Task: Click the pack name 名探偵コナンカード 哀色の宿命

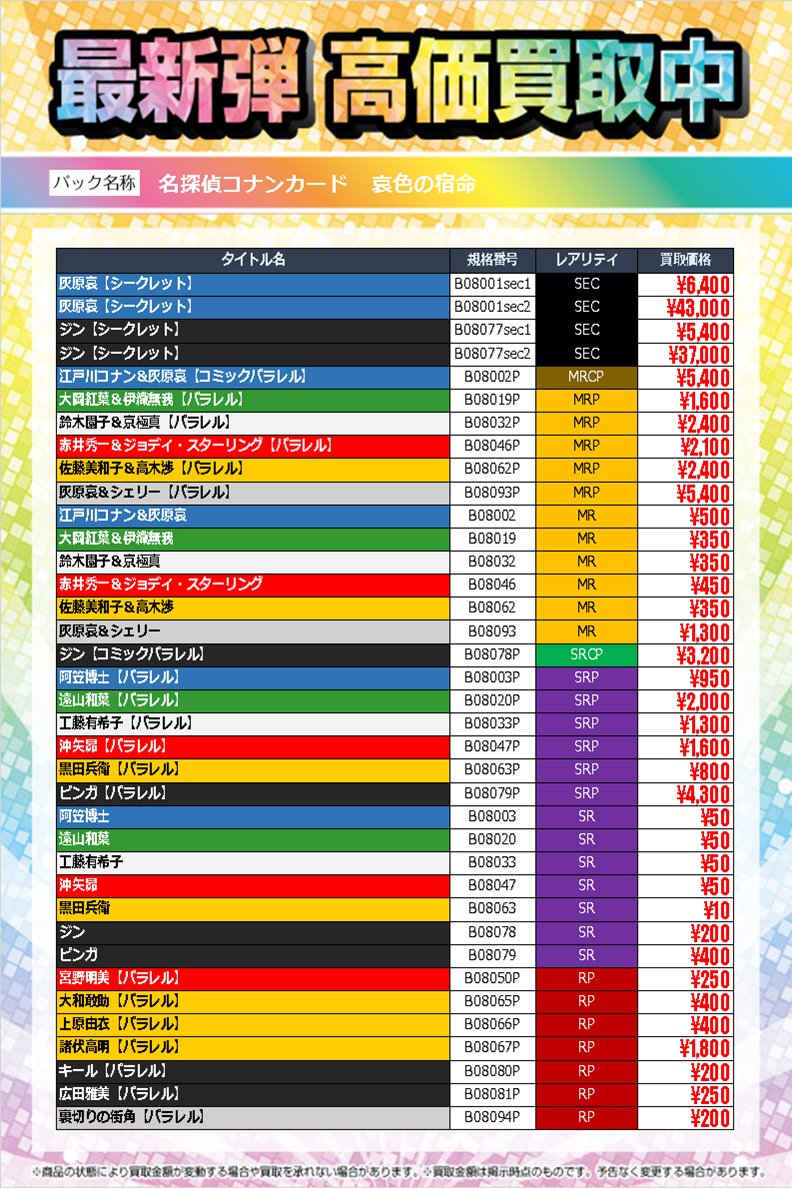Action: coord(318,183)
